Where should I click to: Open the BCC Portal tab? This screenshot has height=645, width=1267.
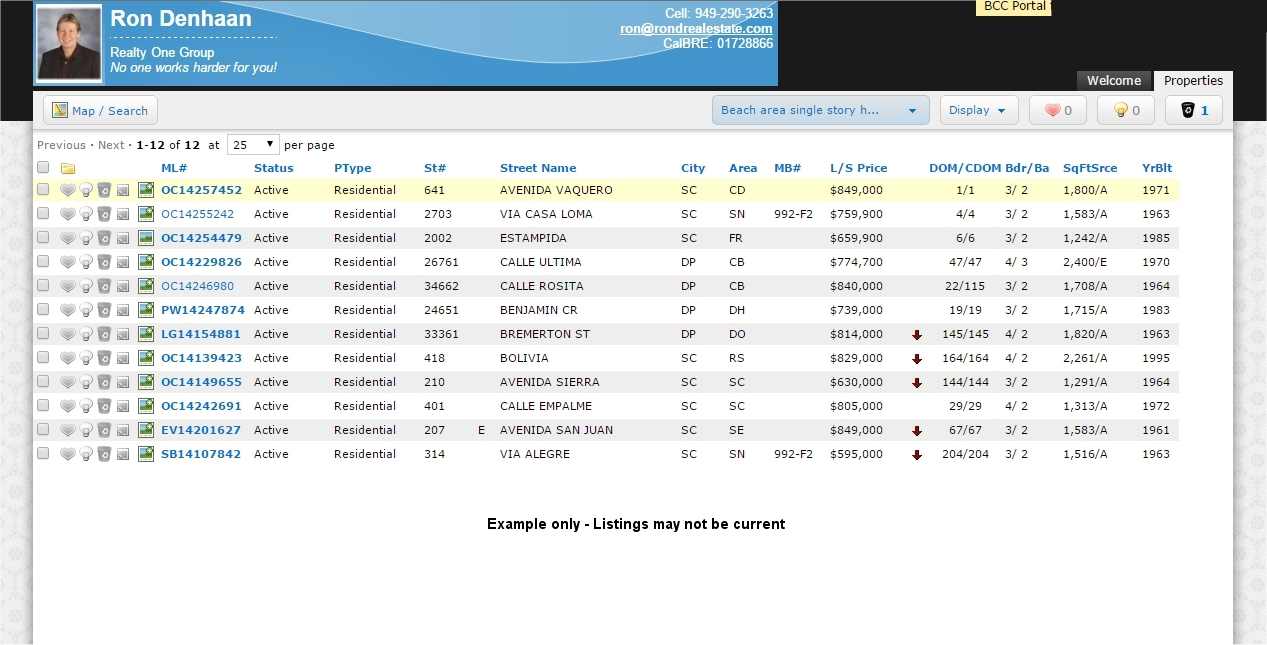pos(1013,7)
